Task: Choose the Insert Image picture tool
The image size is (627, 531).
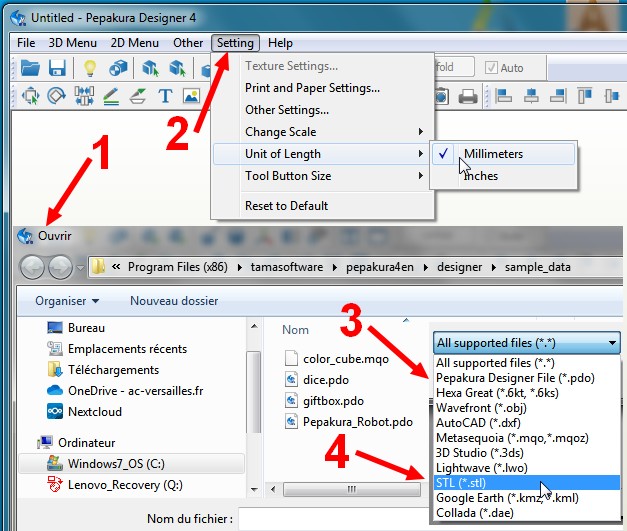Action: click(192, 96)
